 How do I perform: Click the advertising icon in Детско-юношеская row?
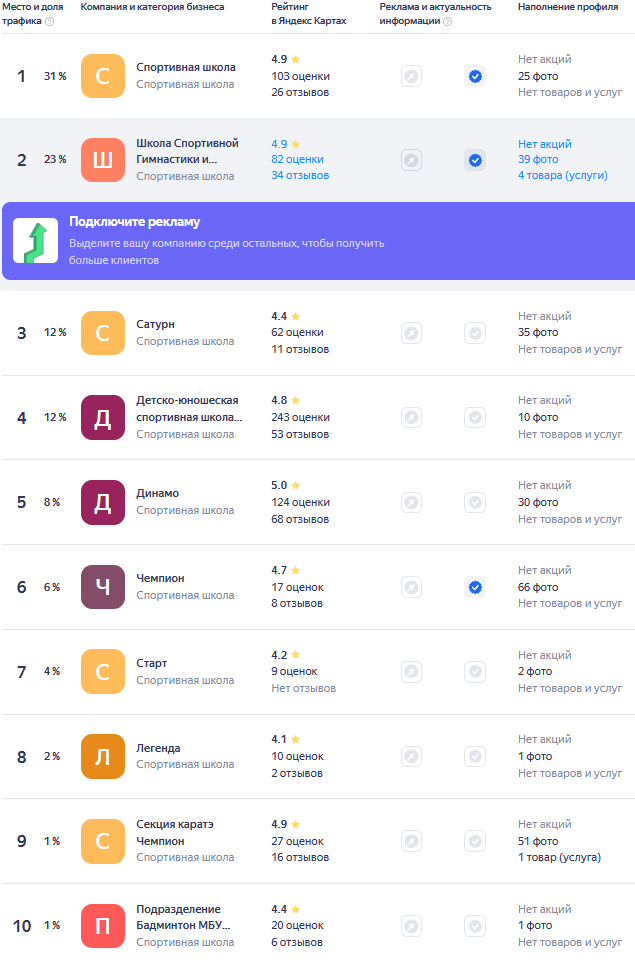[x=412, y=418]
